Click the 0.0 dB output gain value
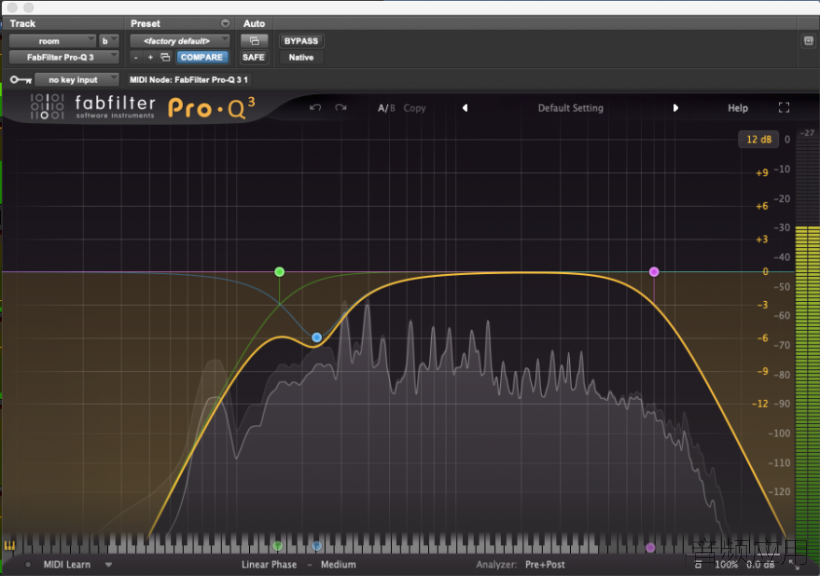The image size is (820, 576). tap(760, 564)
